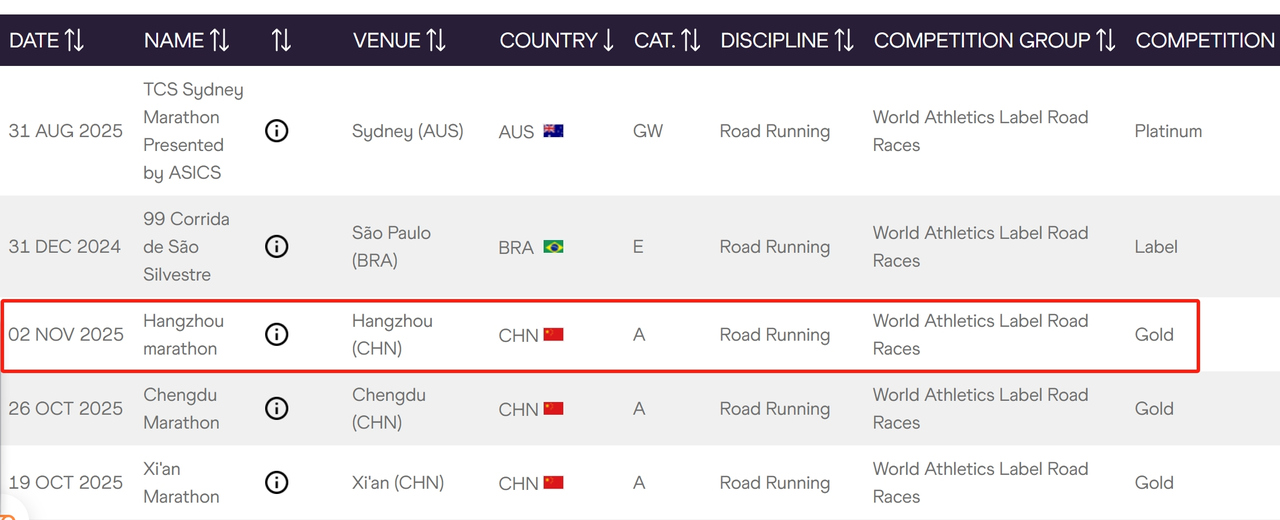Open info icon for Xi'an Marathon

coord(277,483)
